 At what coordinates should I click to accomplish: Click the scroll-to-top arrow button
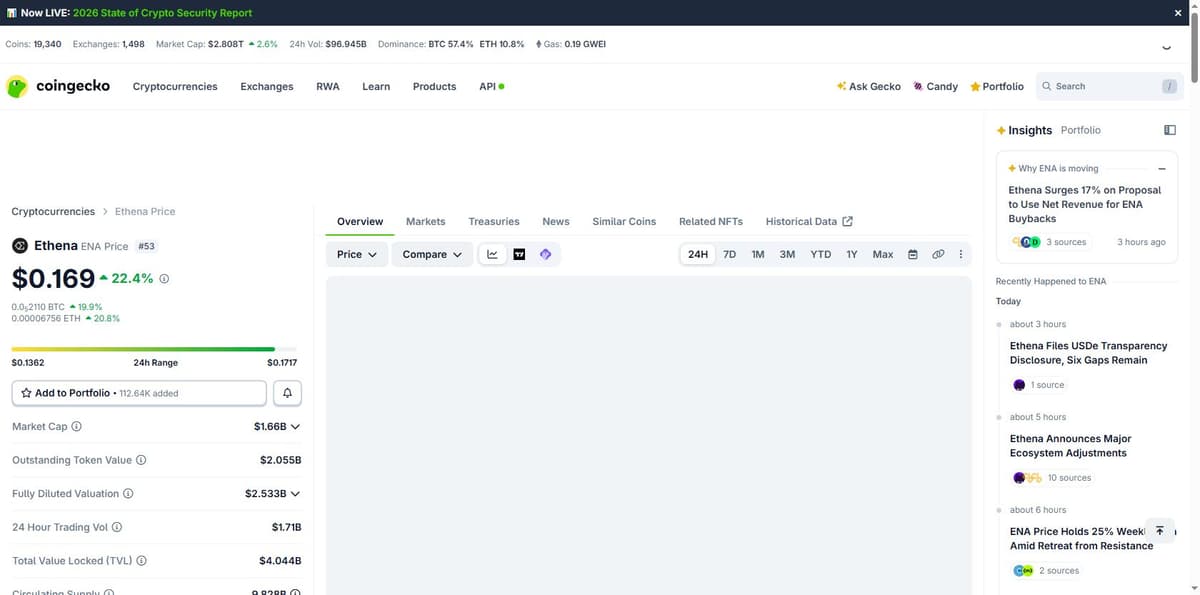1159,531
